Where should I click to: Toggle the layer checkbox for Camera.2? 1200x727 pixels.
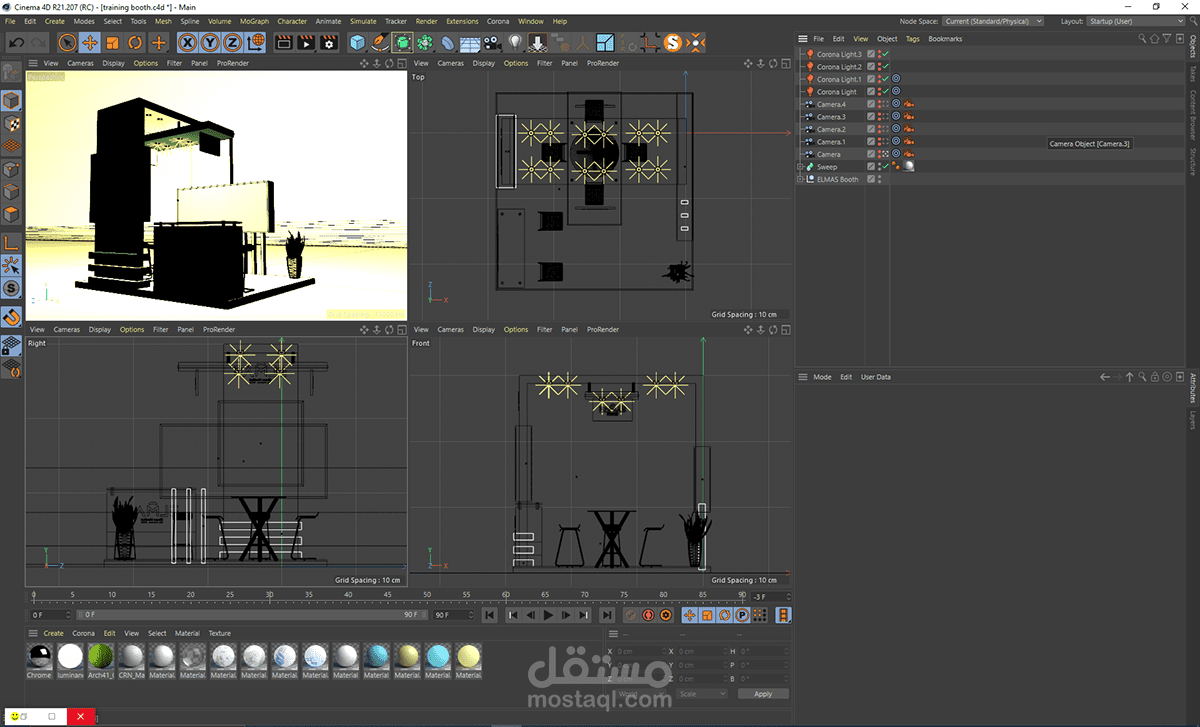point(871,129)
